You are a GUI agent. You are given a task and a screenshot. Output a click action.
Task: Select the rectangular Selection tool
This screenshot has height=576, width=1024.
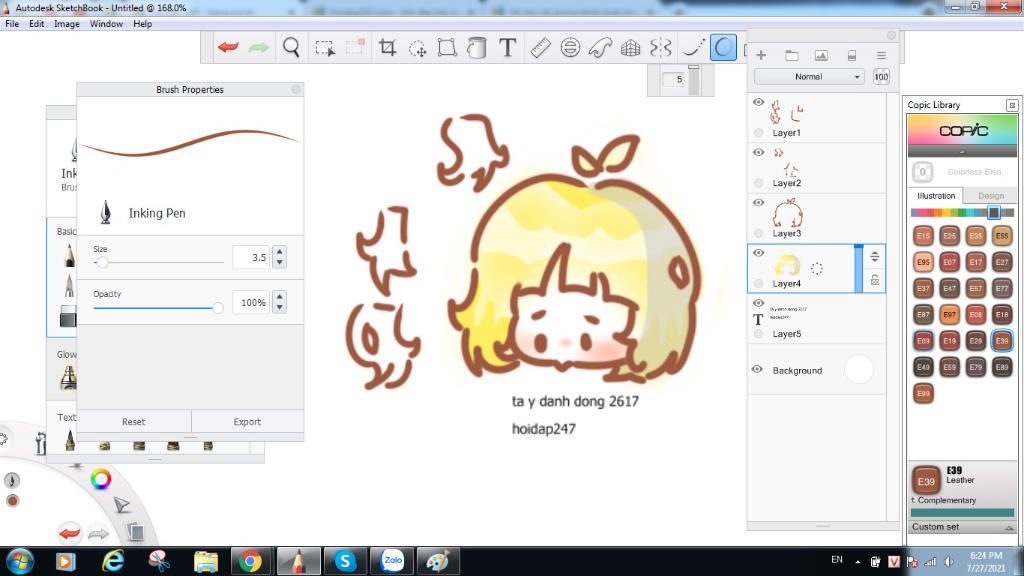point(325,48)
